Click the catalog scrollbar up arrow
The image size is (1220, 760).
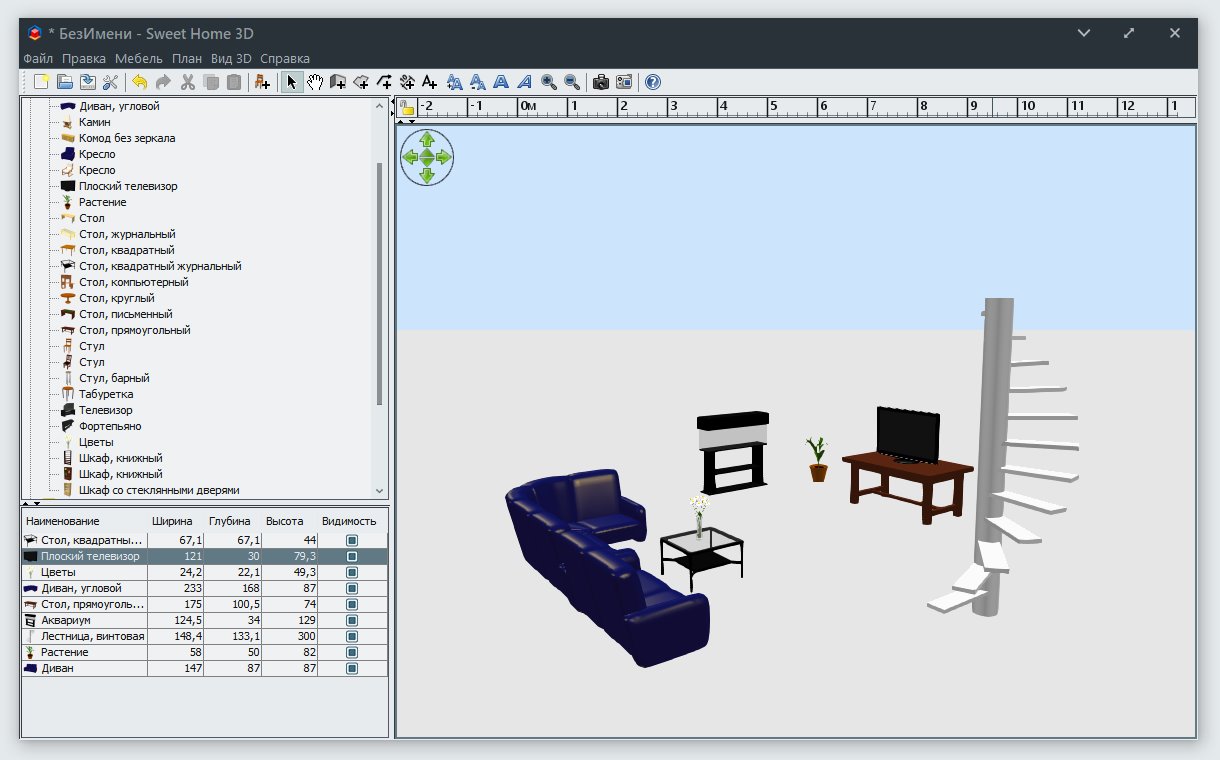click(379, 105)
